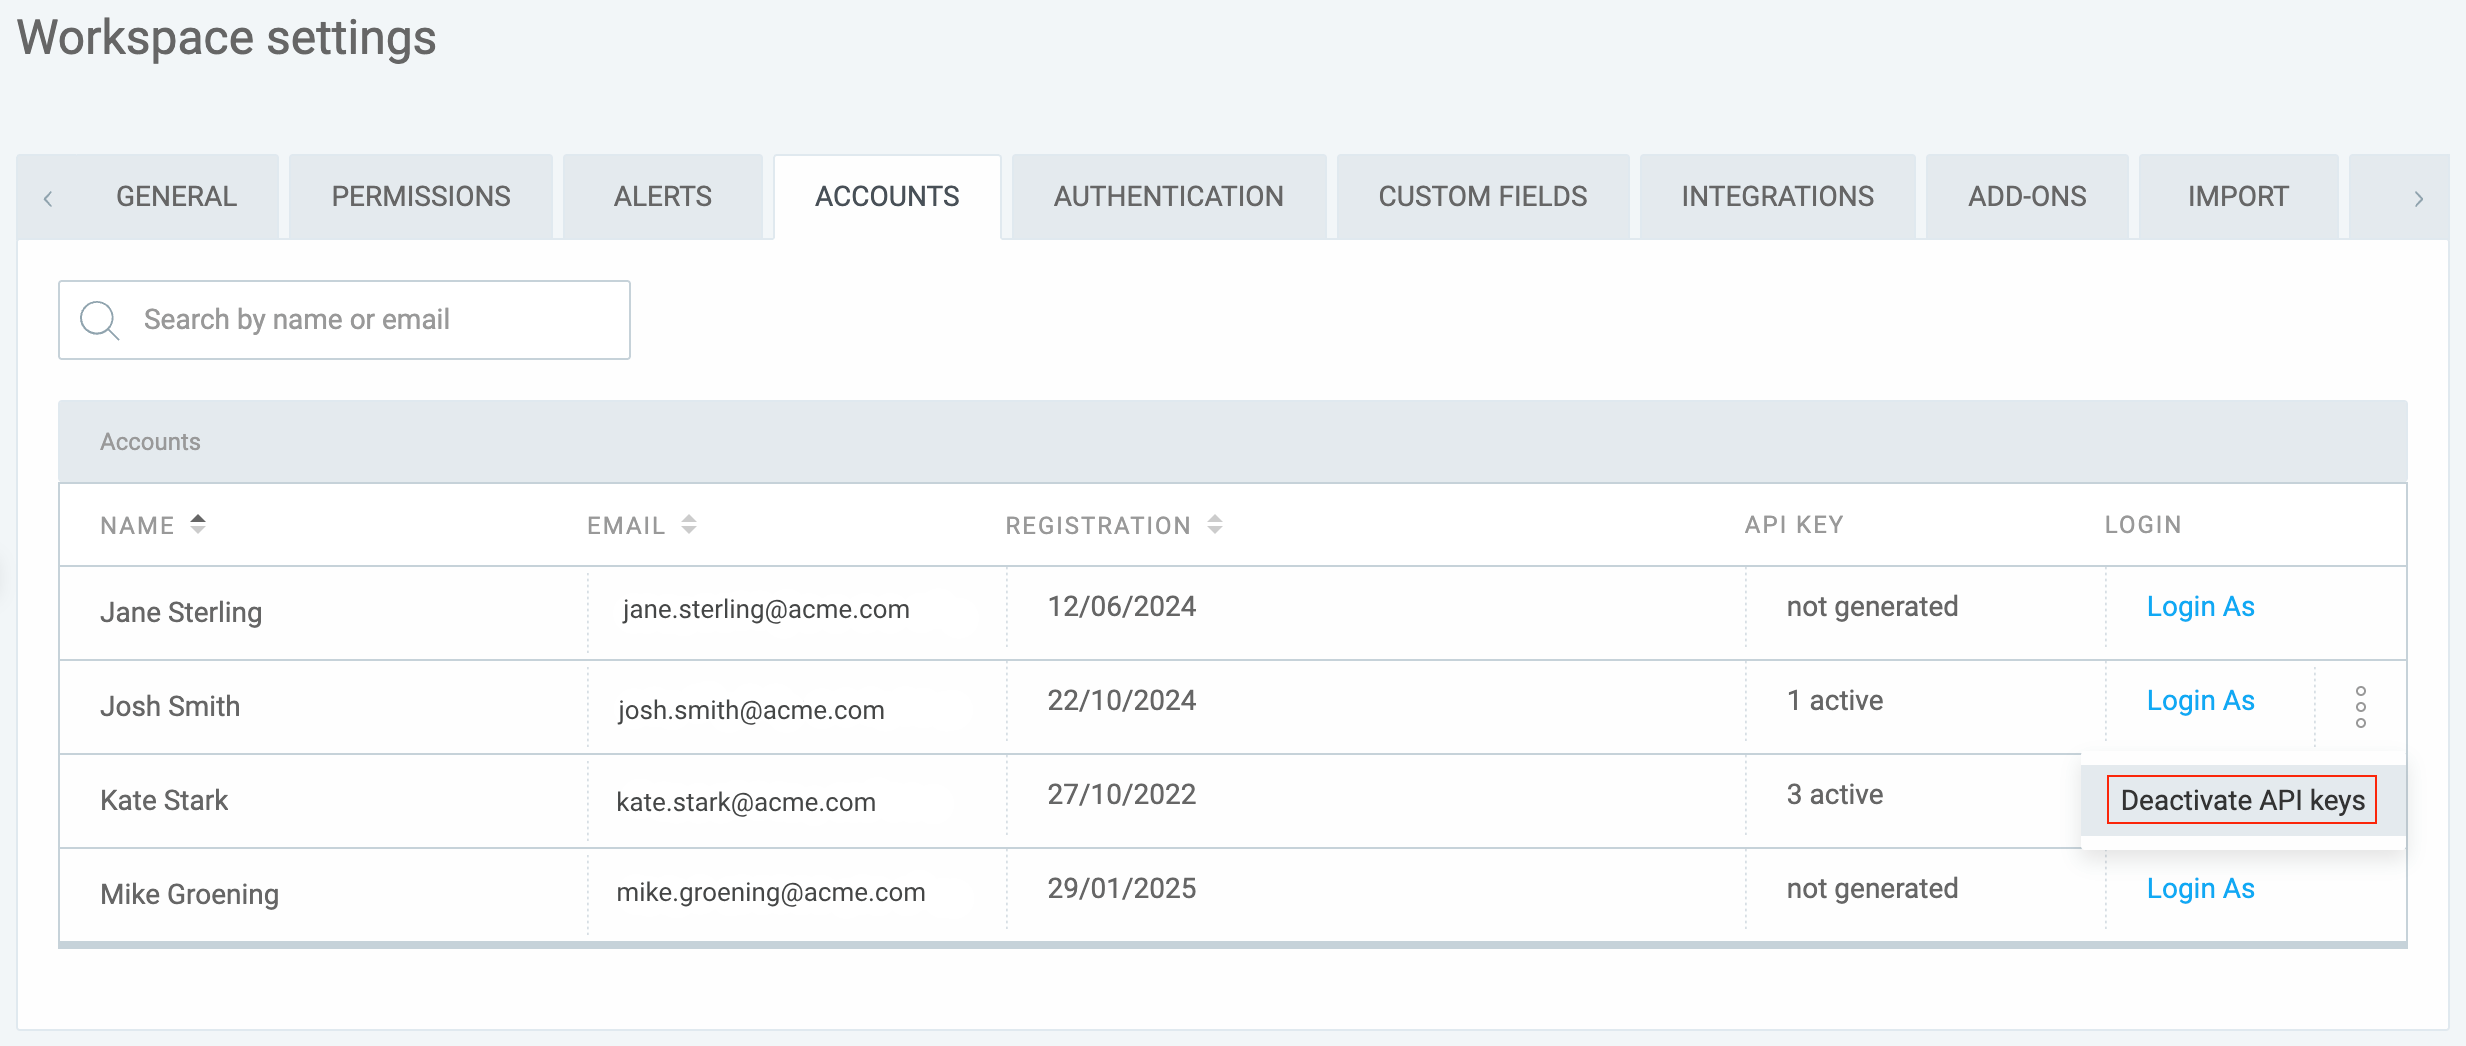2466x1046 pixels.
Task: Click Jane Sterling's 'not generated' API key
Action: pos(1872,606)
